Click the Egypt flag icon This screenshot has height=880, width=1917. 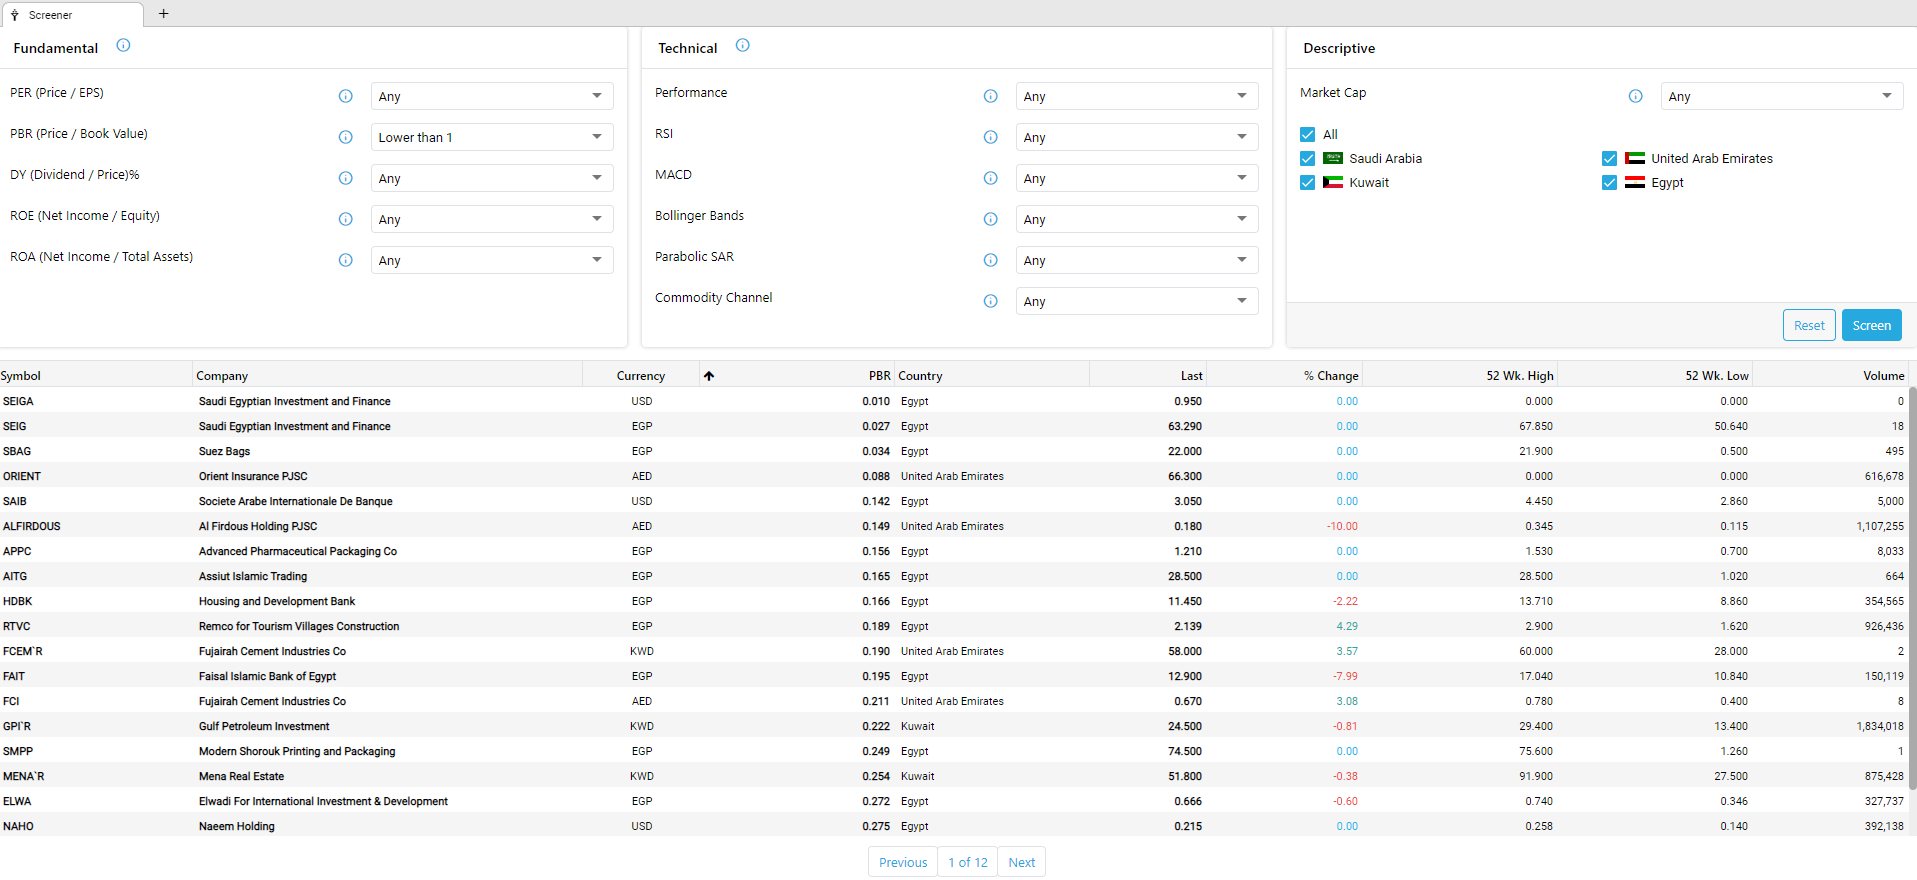pos(1634,182)
